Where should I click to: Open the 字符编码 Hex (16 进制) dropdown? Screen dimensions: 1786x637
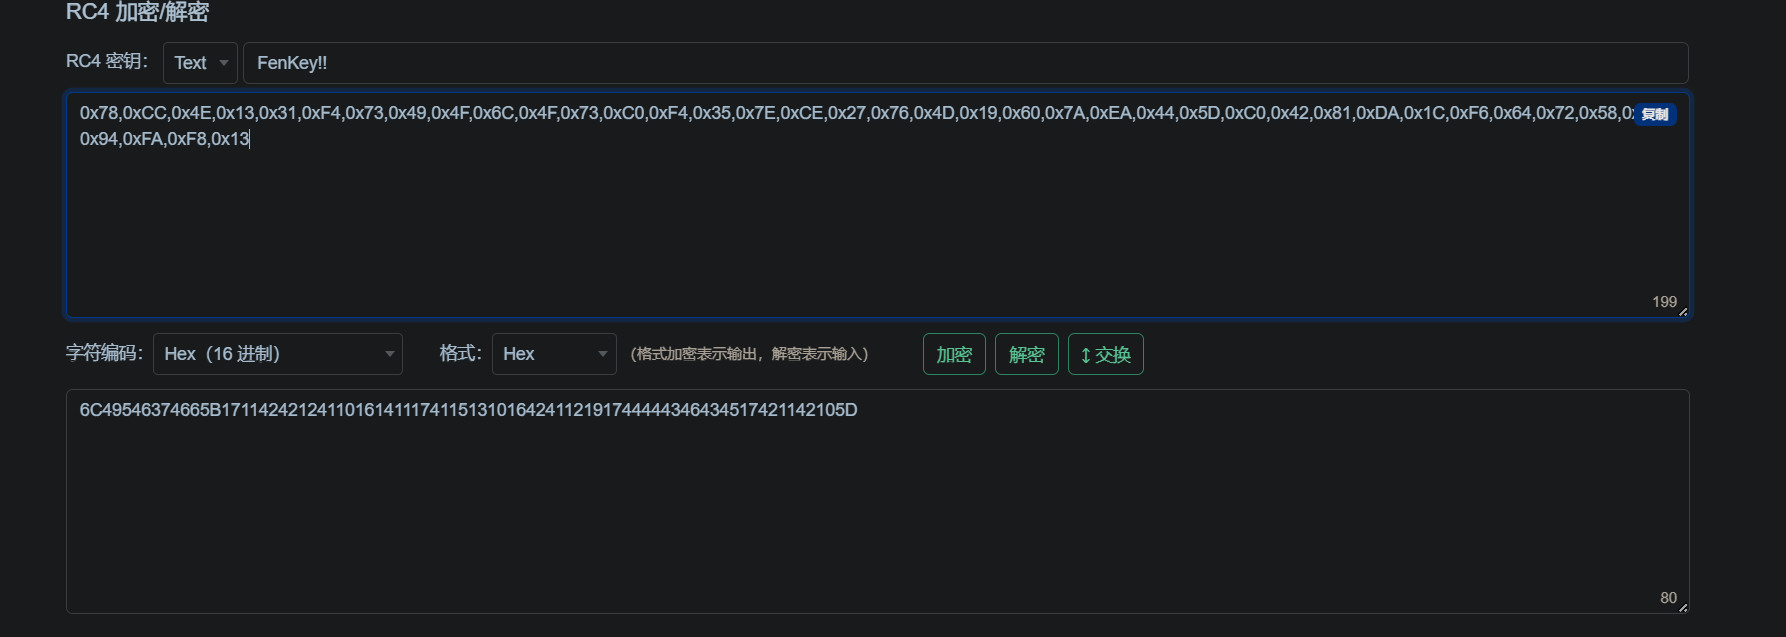(x=277, y=354)
